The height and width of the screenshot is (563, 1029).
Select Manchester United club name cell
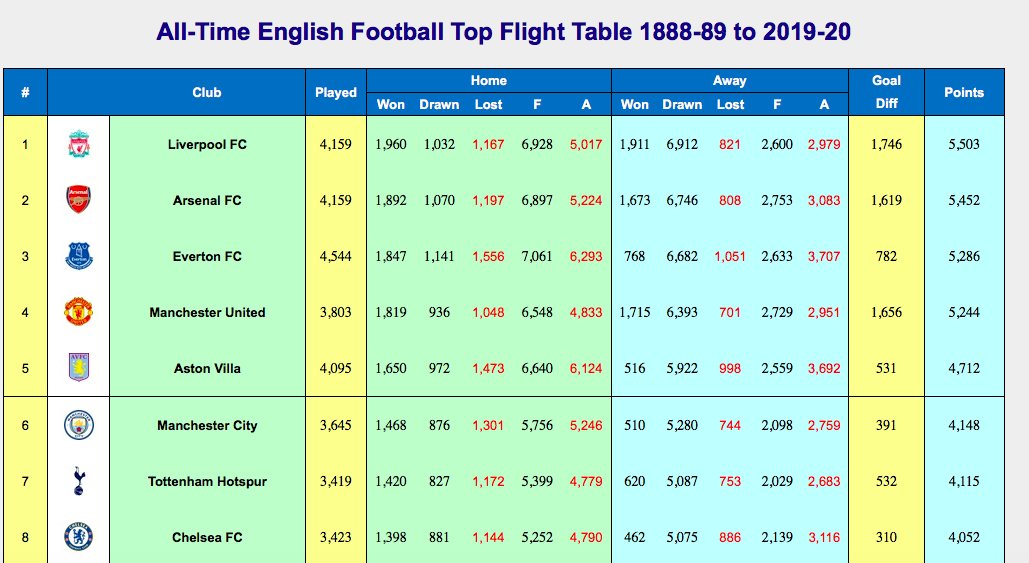[x=207, y=313]
